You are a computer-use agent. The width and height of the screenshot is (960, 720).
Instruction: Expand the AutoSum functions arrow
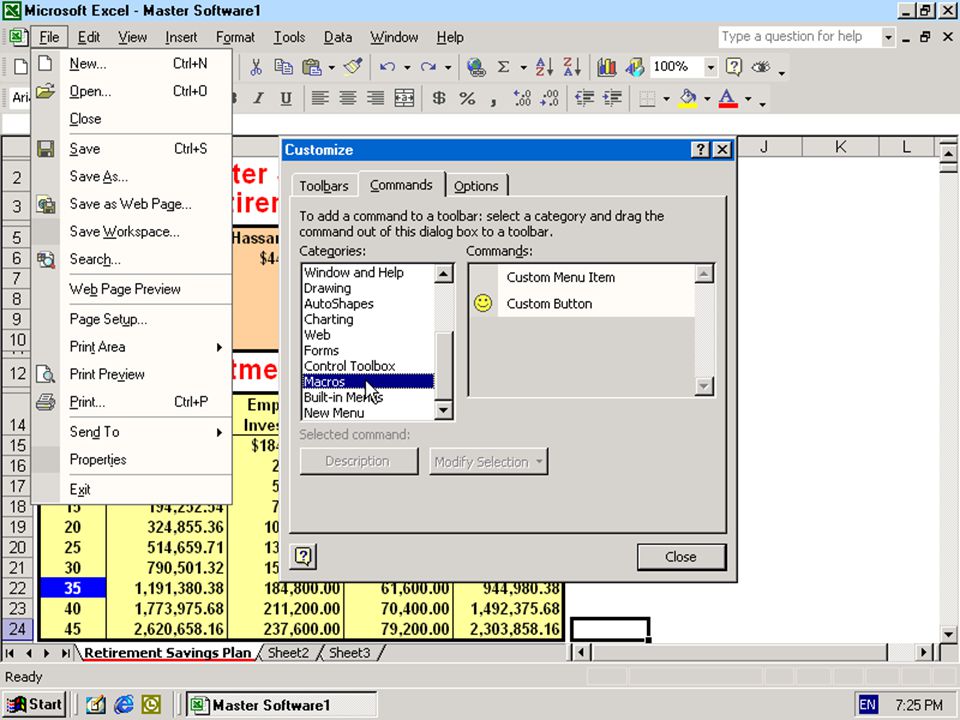(x=523, y=67)
